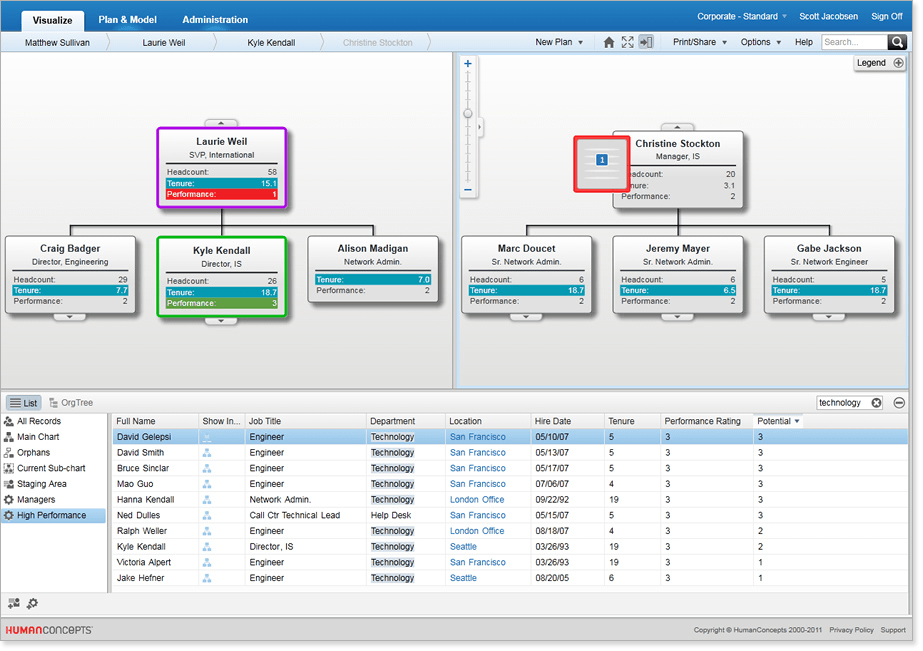Expand subordinates under Gabe Jackson
Image resolution: width=923 pixels, height=651 pixels.
(x=829, y=317)
